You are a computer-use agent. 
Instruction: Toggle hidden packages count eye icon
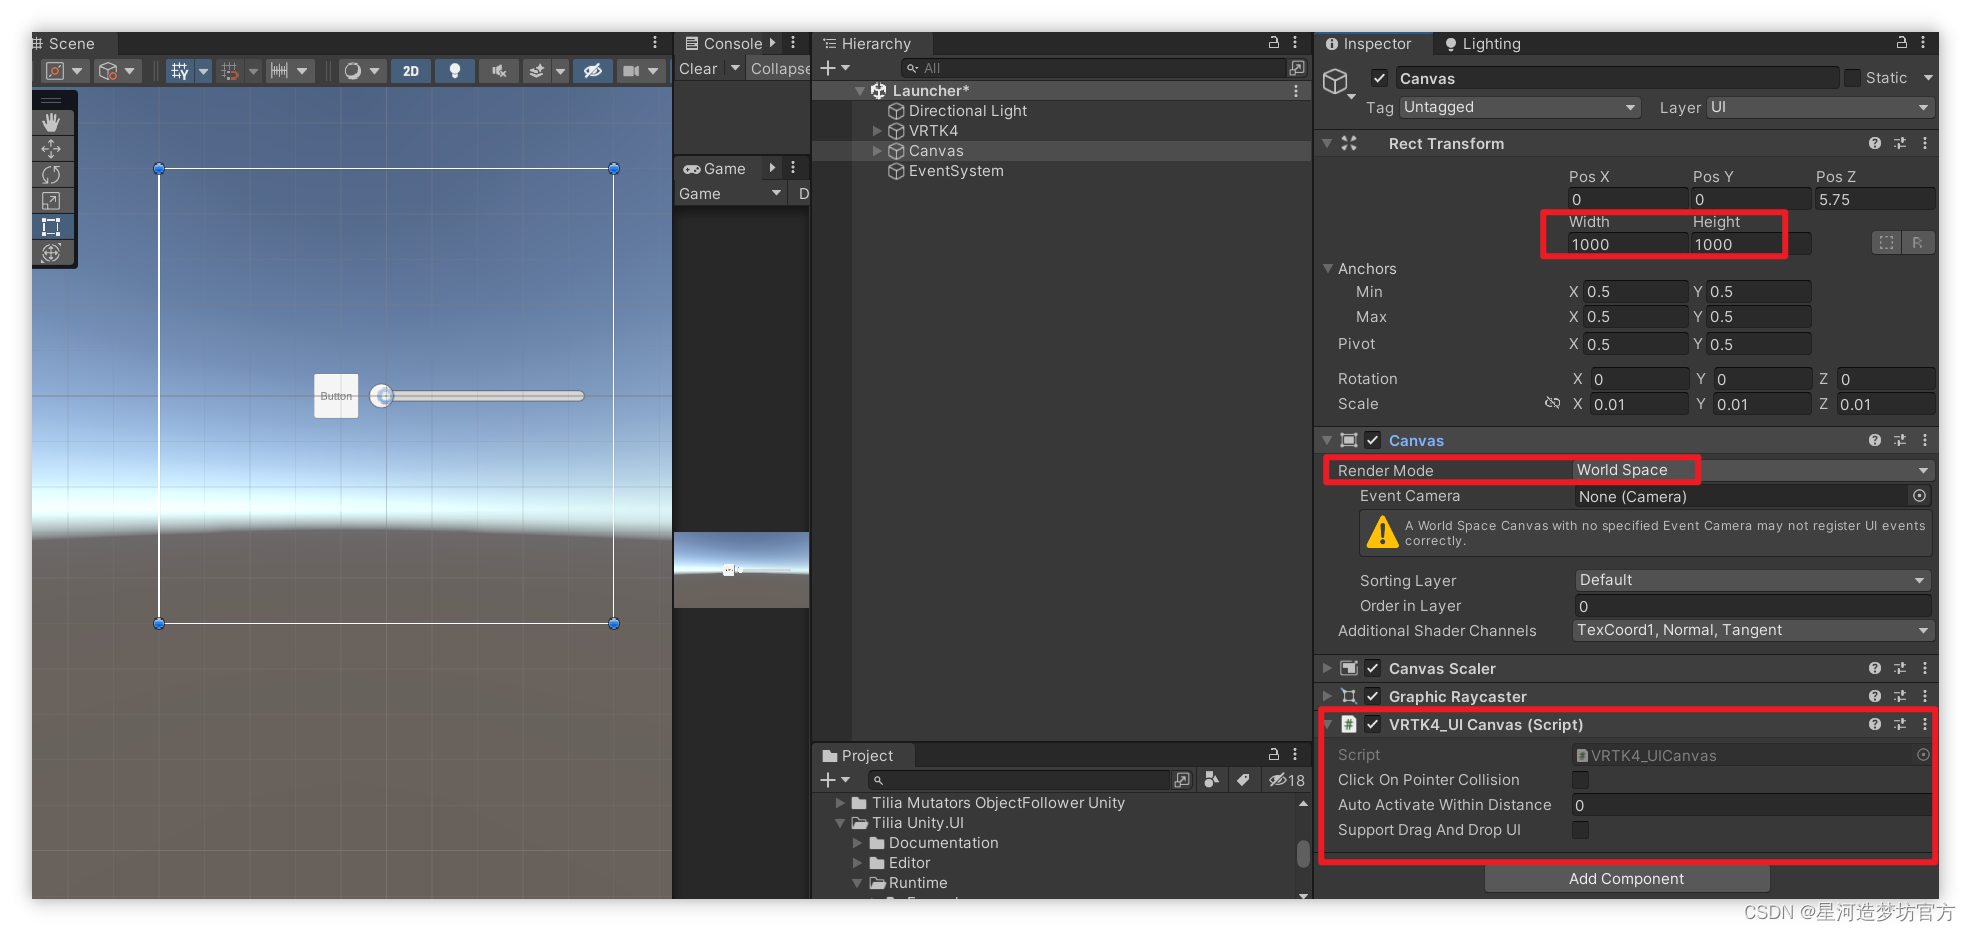click(x=1287, y=780)
